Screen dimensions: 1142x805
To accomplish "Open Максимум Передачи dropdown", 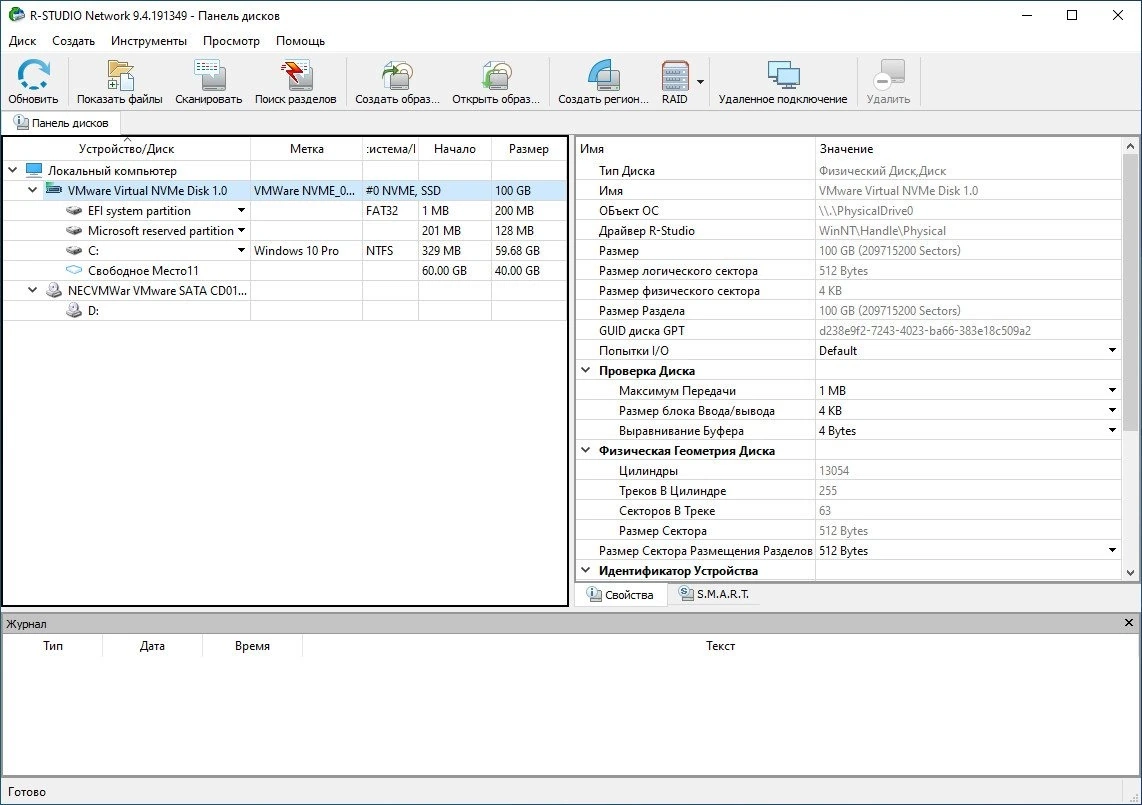I will (1112, 390).
